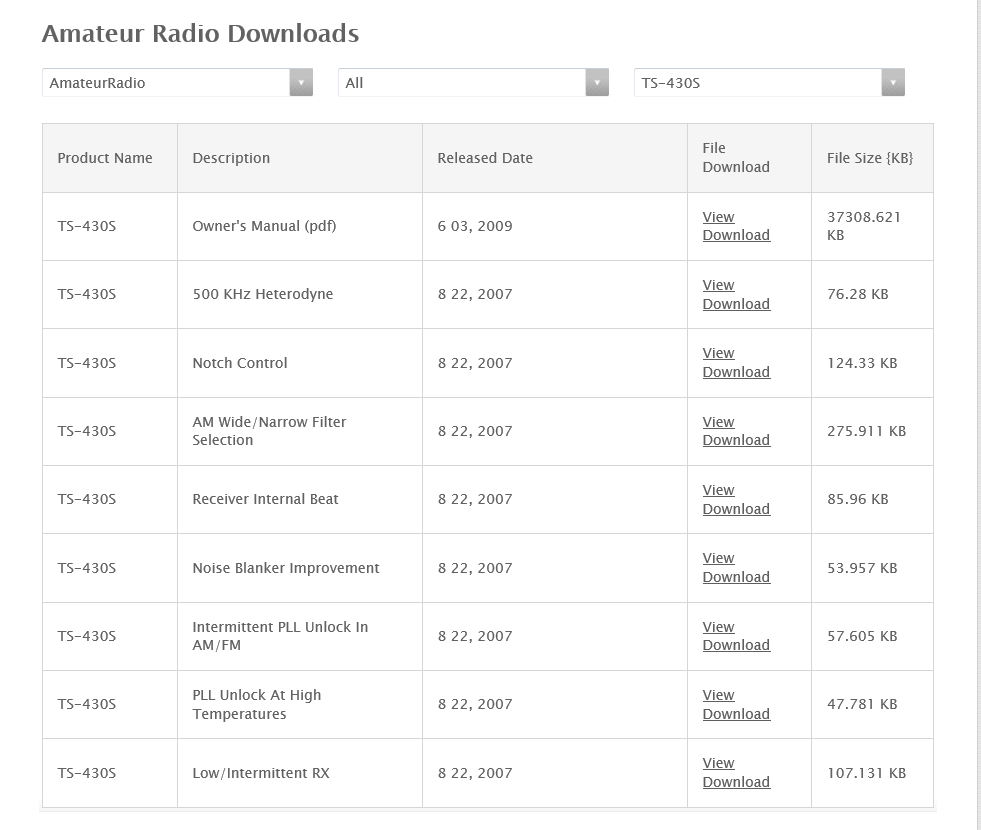Viewport: 981px width, 830px height.
Task: View the Noise Blanker Improvement file
Action: click(718, 558)
